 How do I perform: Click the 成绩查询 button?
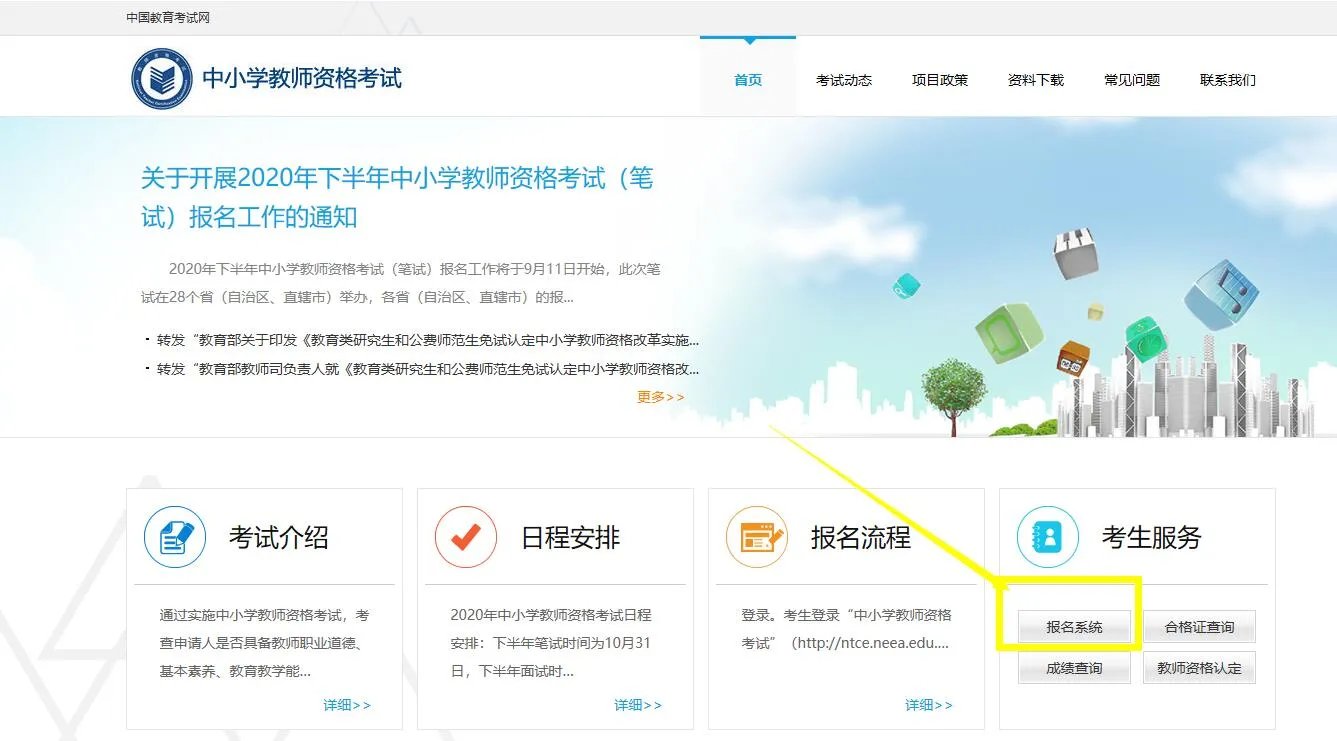click(1072, 667)
